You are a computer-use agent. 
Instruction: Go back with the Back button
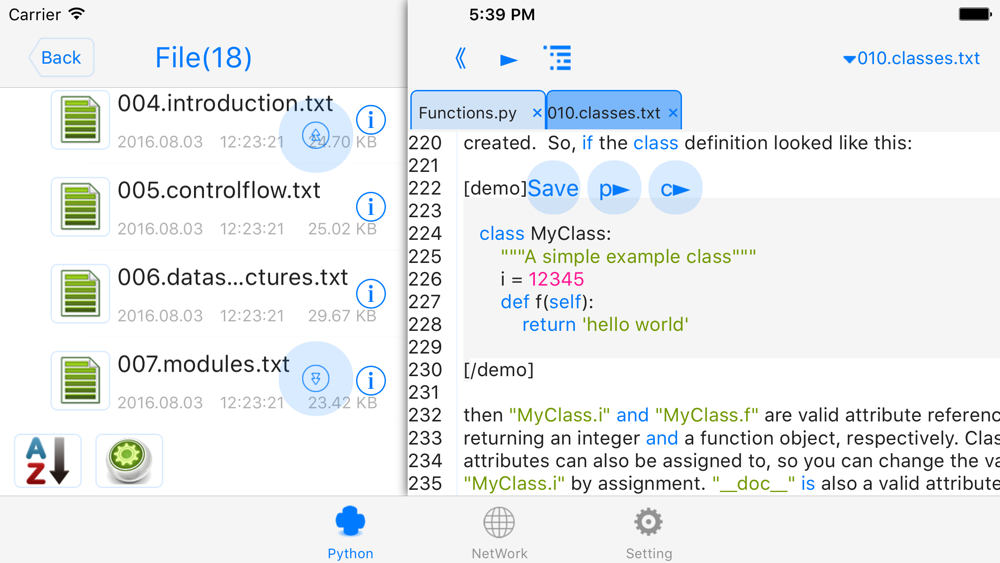tap(61, 57)
